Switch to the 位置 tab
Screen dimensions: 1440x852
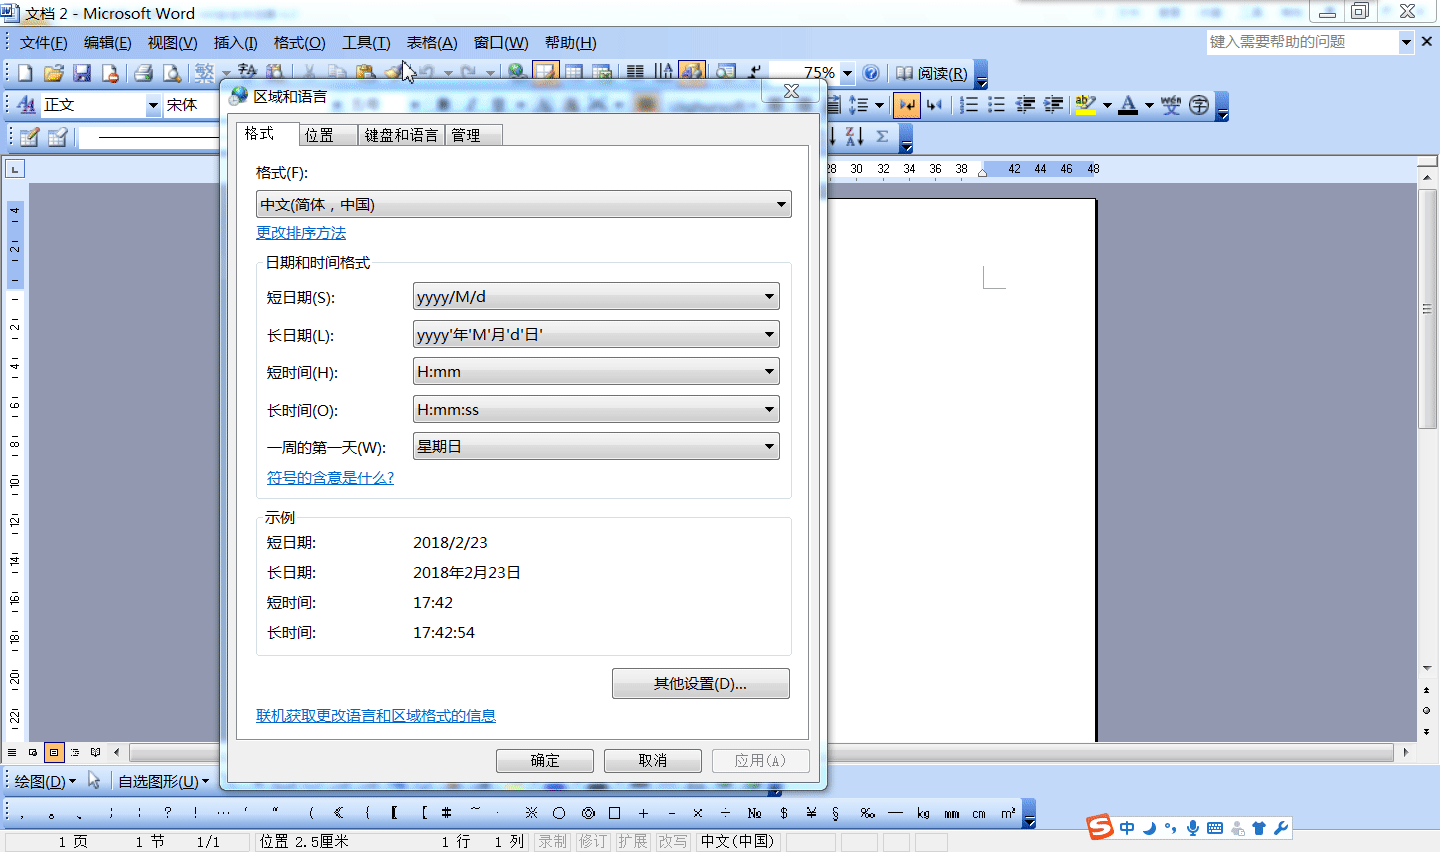(x=328, y=135)
